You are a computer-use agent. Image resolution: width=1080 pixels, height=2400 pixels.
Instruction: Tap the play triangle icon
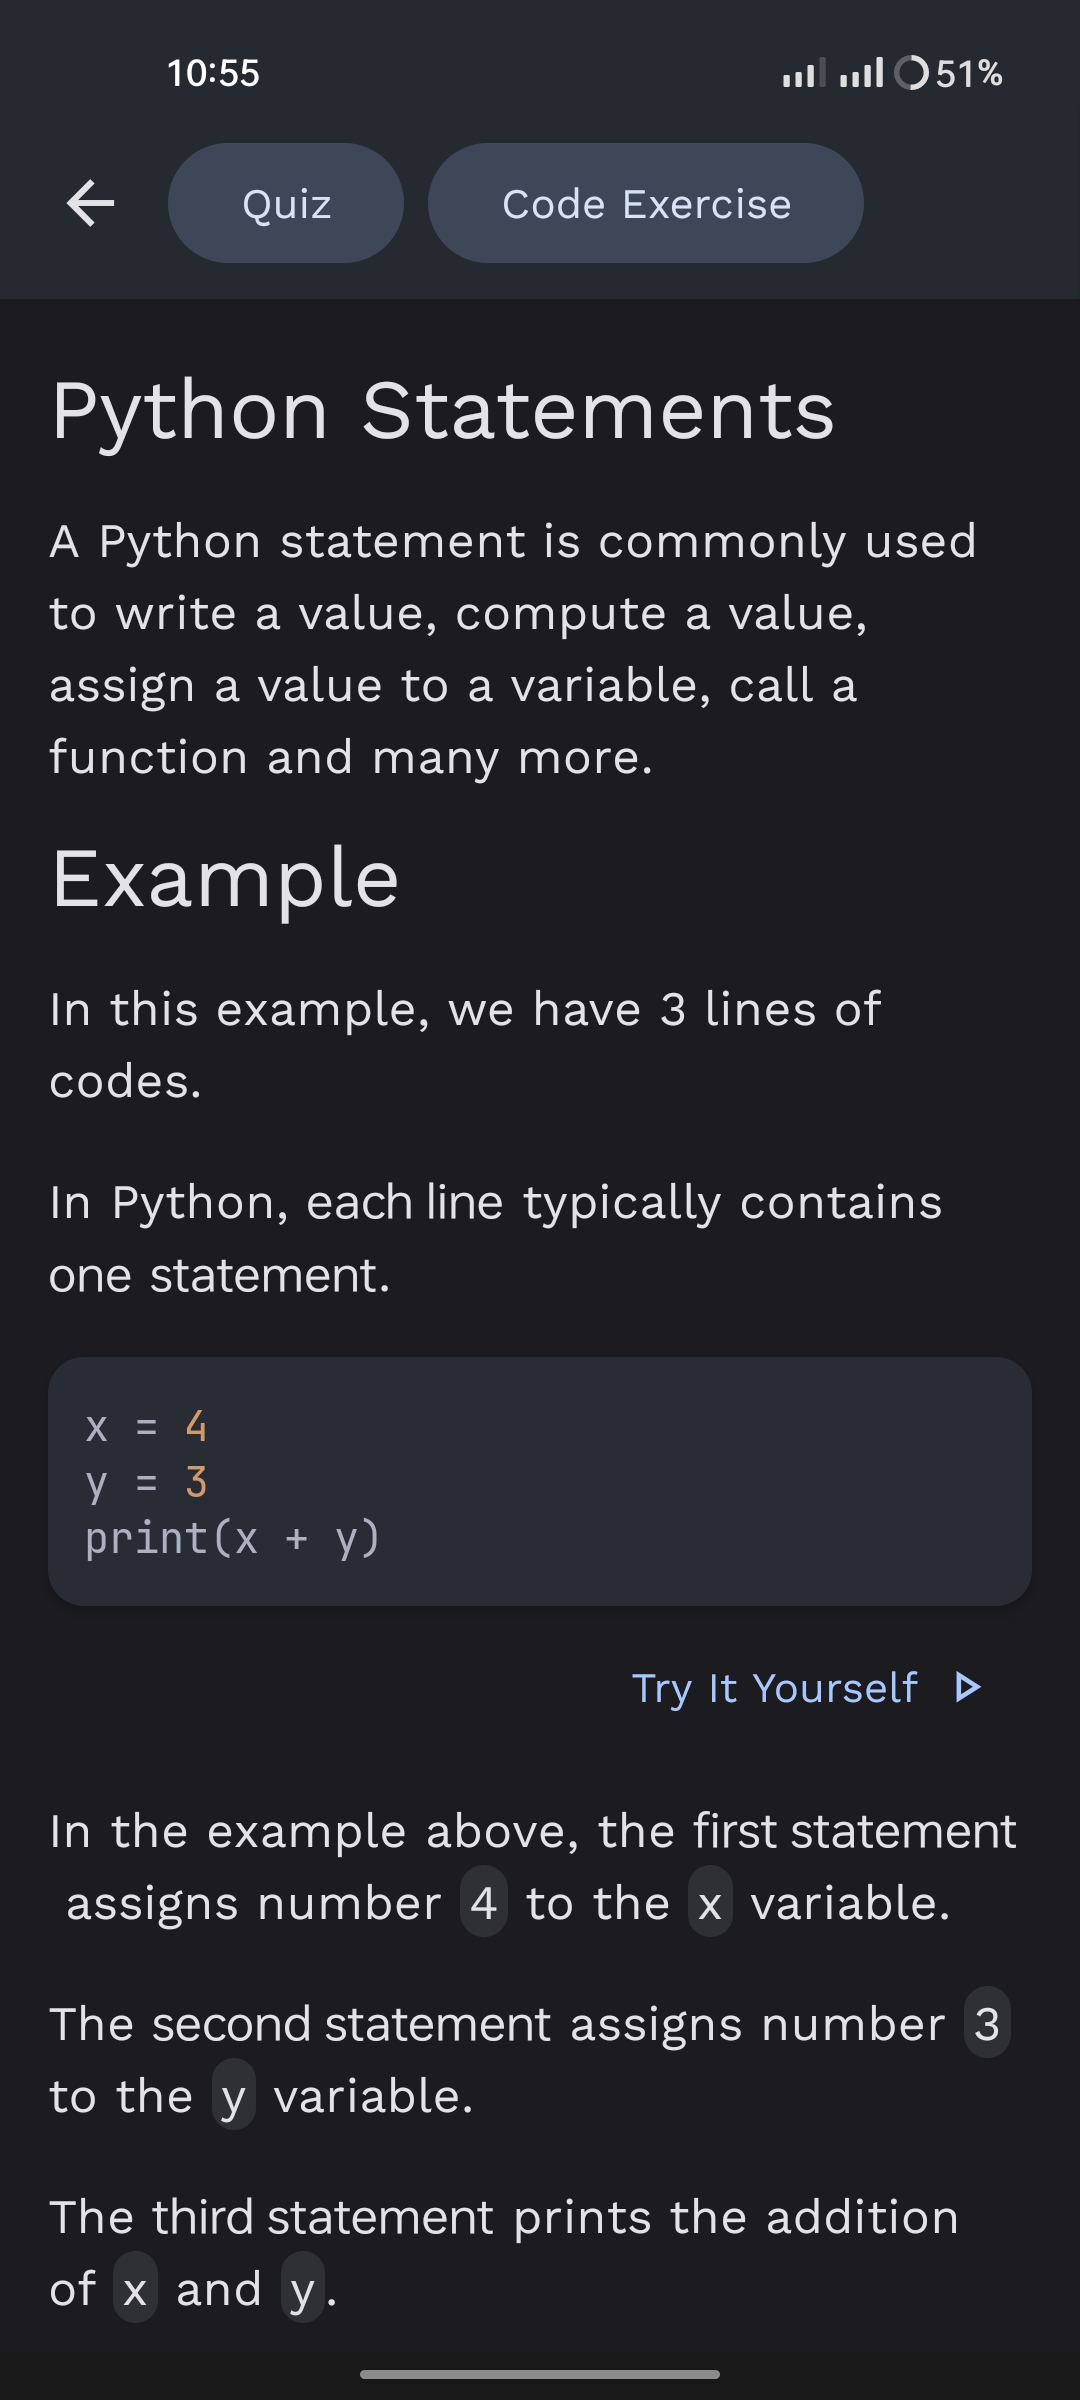[x=967, y=1688]
